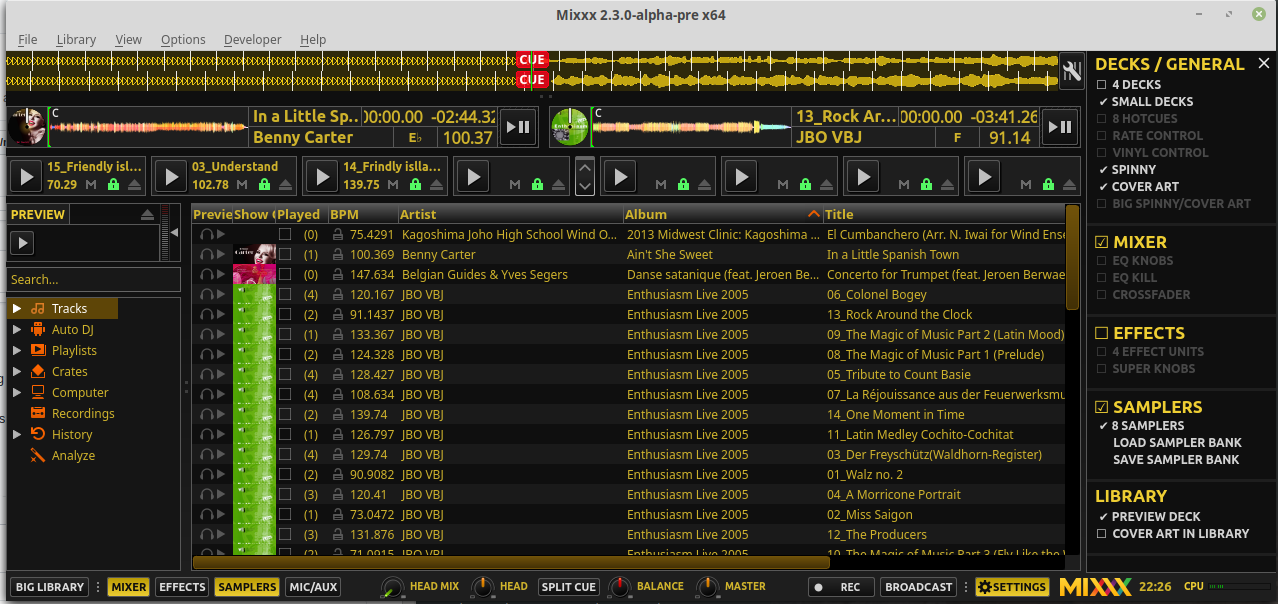Open the Options menu

coord(183,39)
